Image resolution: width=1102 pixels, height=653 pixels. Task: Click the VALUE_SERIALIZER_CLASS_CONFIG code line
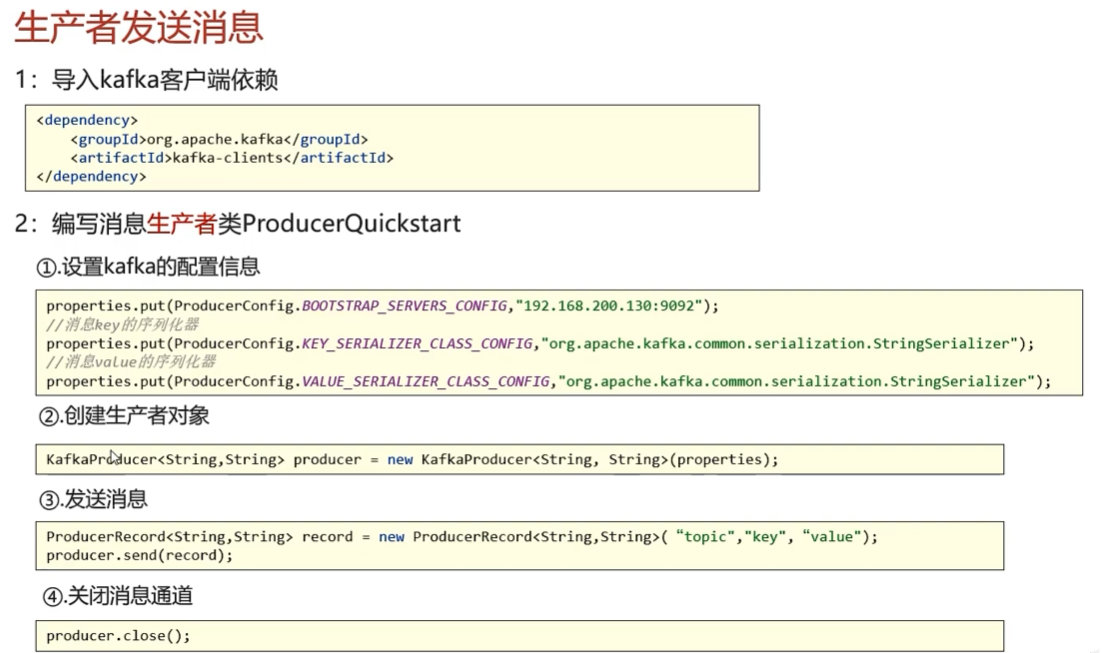(x=548, y=382)
